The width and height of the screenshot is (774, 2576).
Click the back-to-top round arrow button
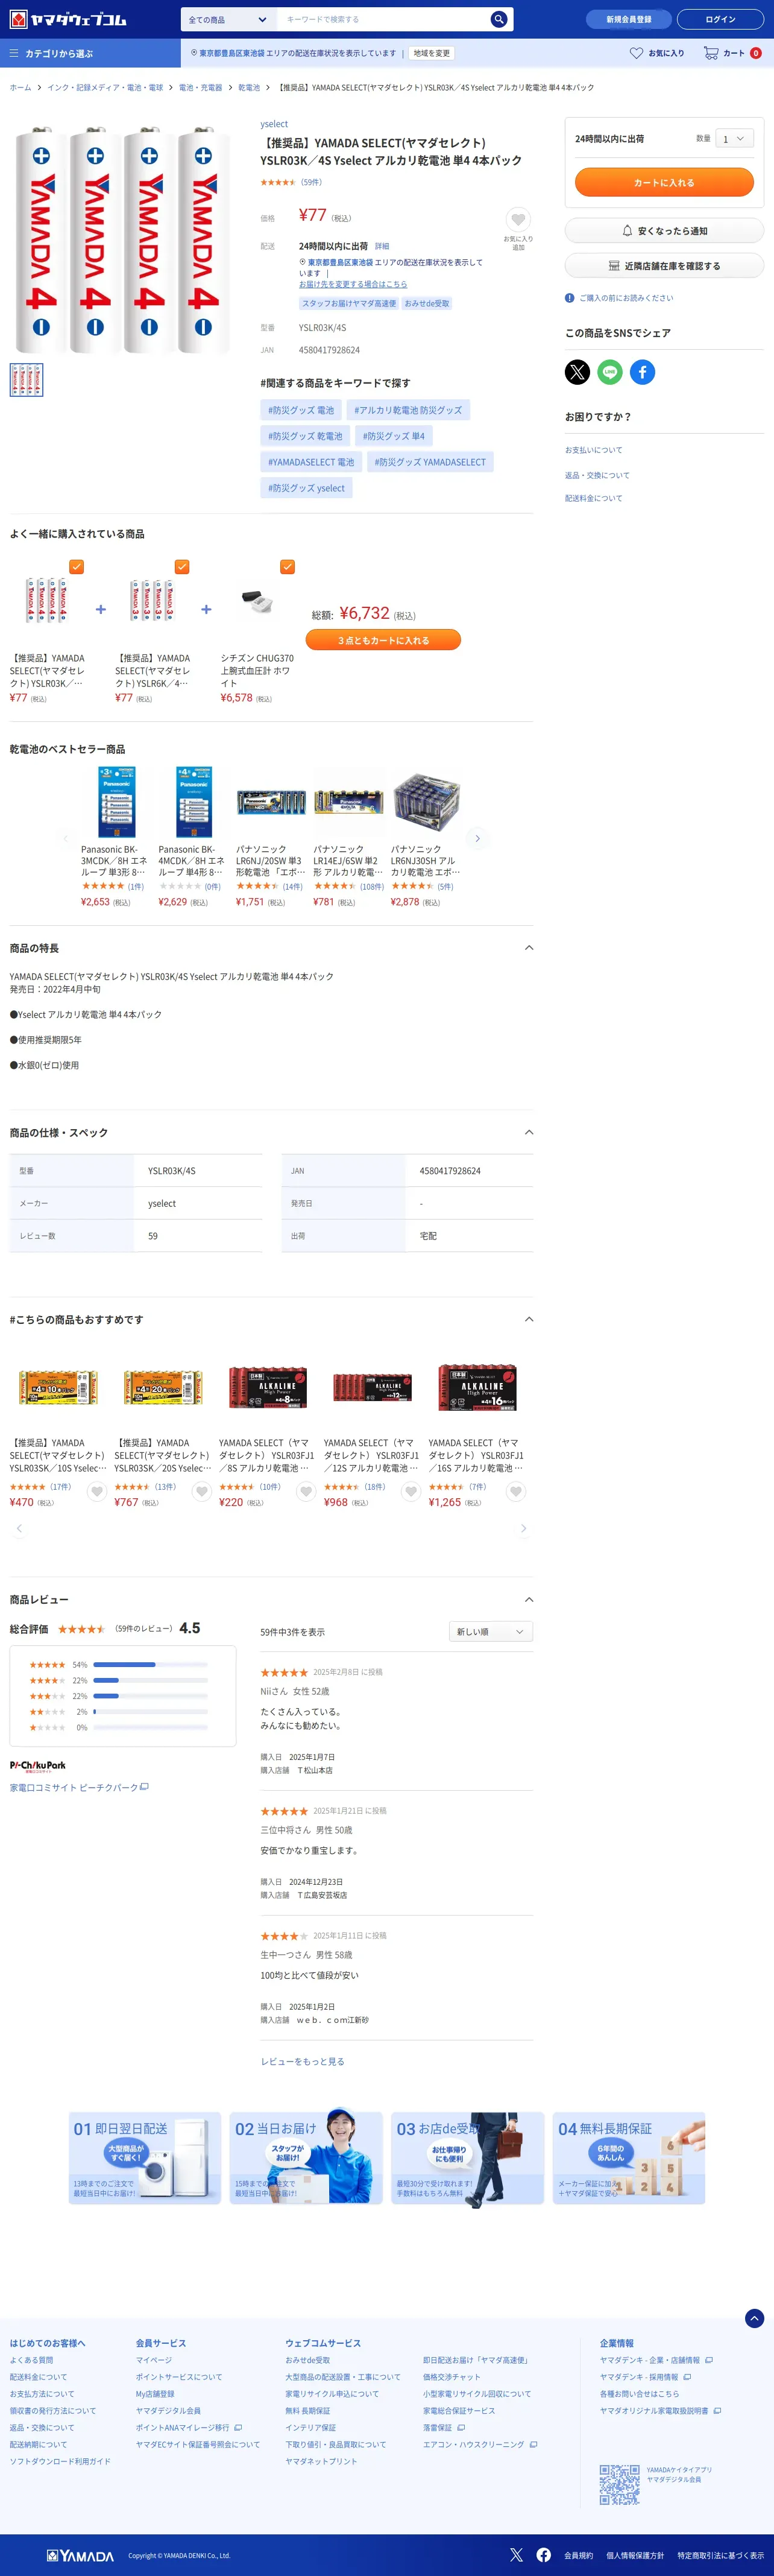pyautogui.click(x=755, y=2318)
